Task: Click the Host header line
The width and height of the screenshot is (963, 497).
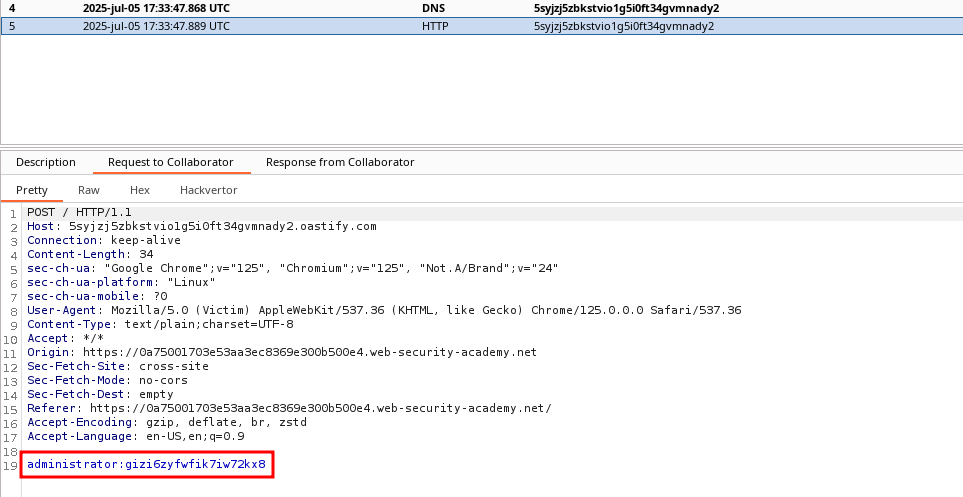Action: pyautogui.click(x=201, y=226)
